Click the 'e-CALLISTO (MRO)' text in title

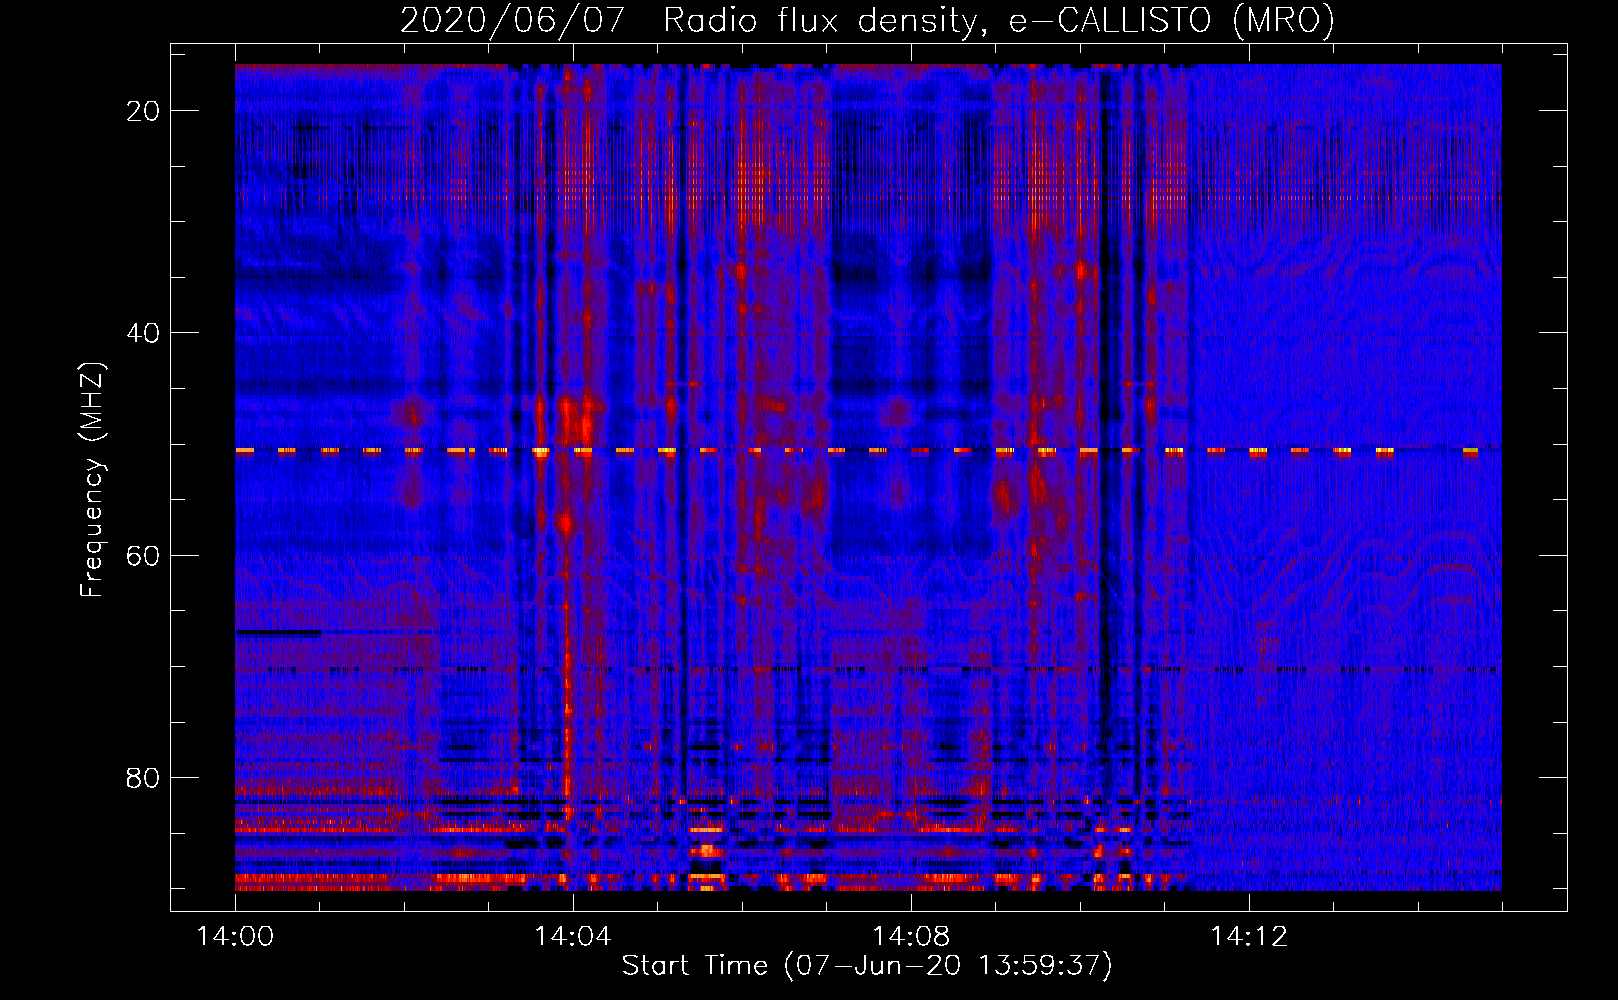(x=1171, y=21)
